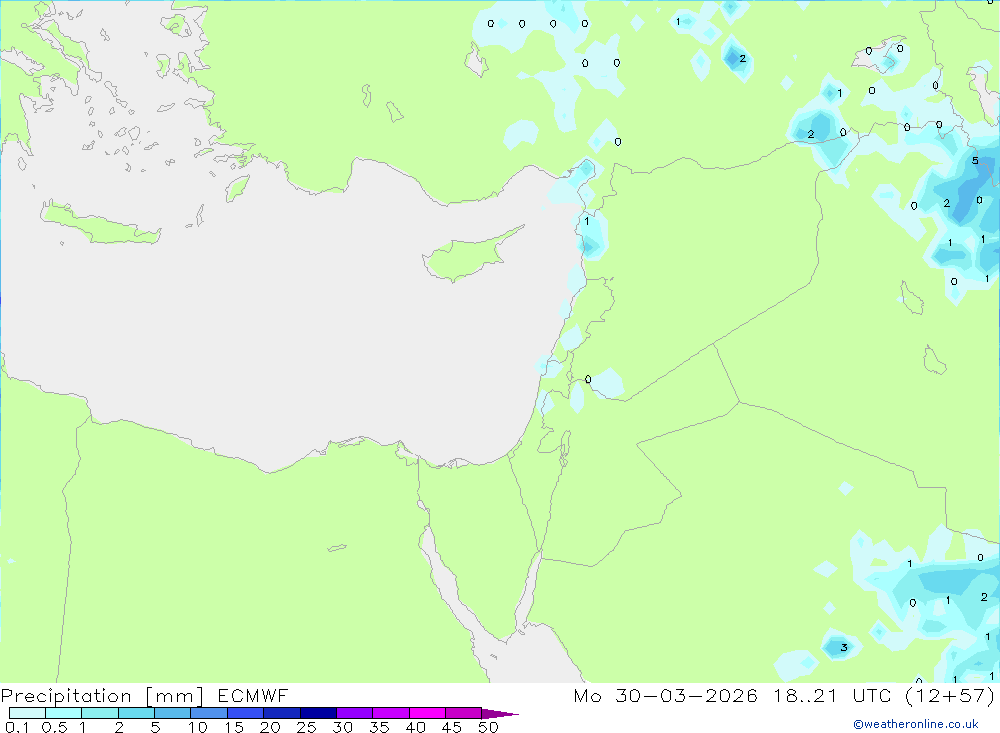The image size is (1000, 733).
Task: Click the "5" precipitation value on the map
Action: 974,161
